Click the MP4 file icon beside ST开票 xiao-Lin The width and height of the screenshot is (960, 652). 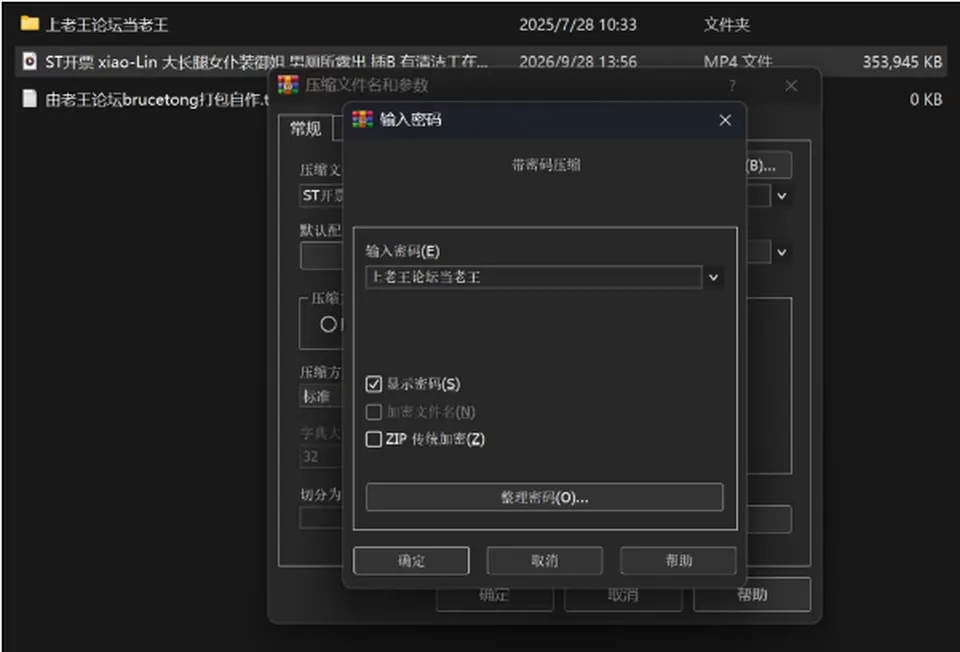click(x=29, y=61)
